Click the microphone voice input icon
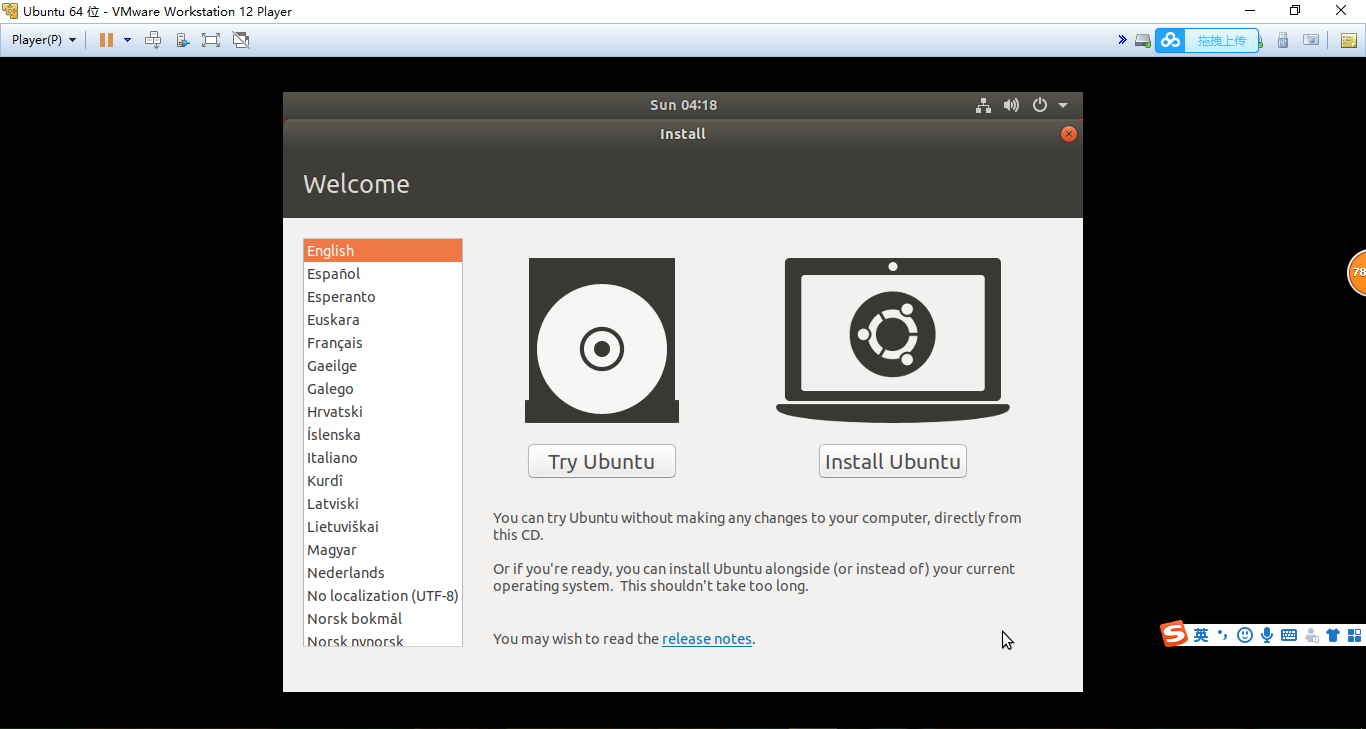The height and width of the screenshot is (729, 1366). pos(1267,635)
